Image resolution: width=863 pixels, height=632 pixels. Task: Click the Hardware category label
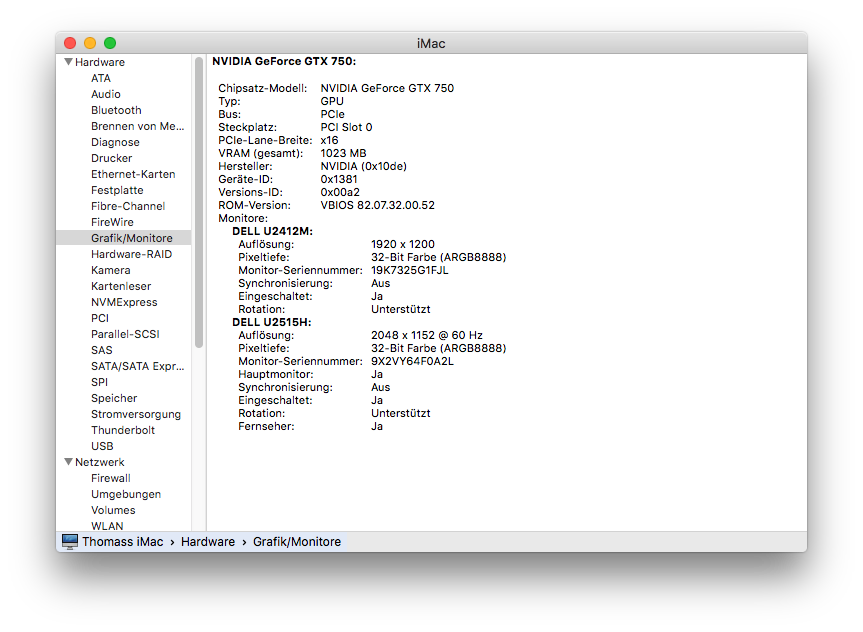point(100,62)
